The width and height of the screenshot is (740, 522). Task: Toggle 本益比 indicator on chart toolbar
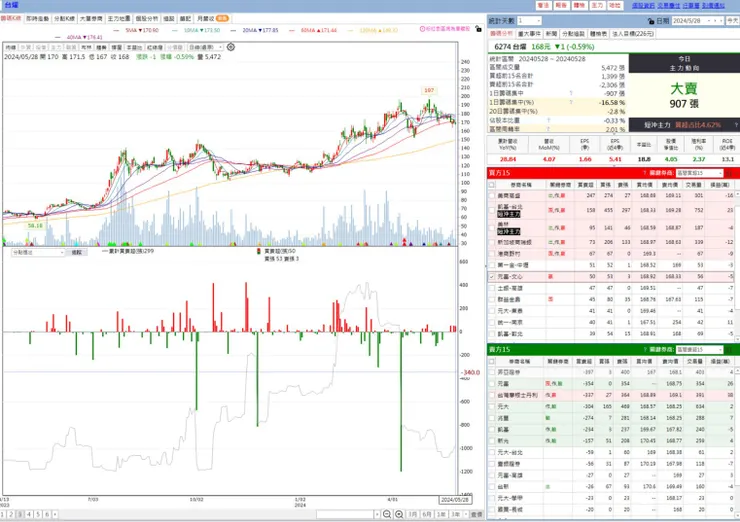click(135, 47)
